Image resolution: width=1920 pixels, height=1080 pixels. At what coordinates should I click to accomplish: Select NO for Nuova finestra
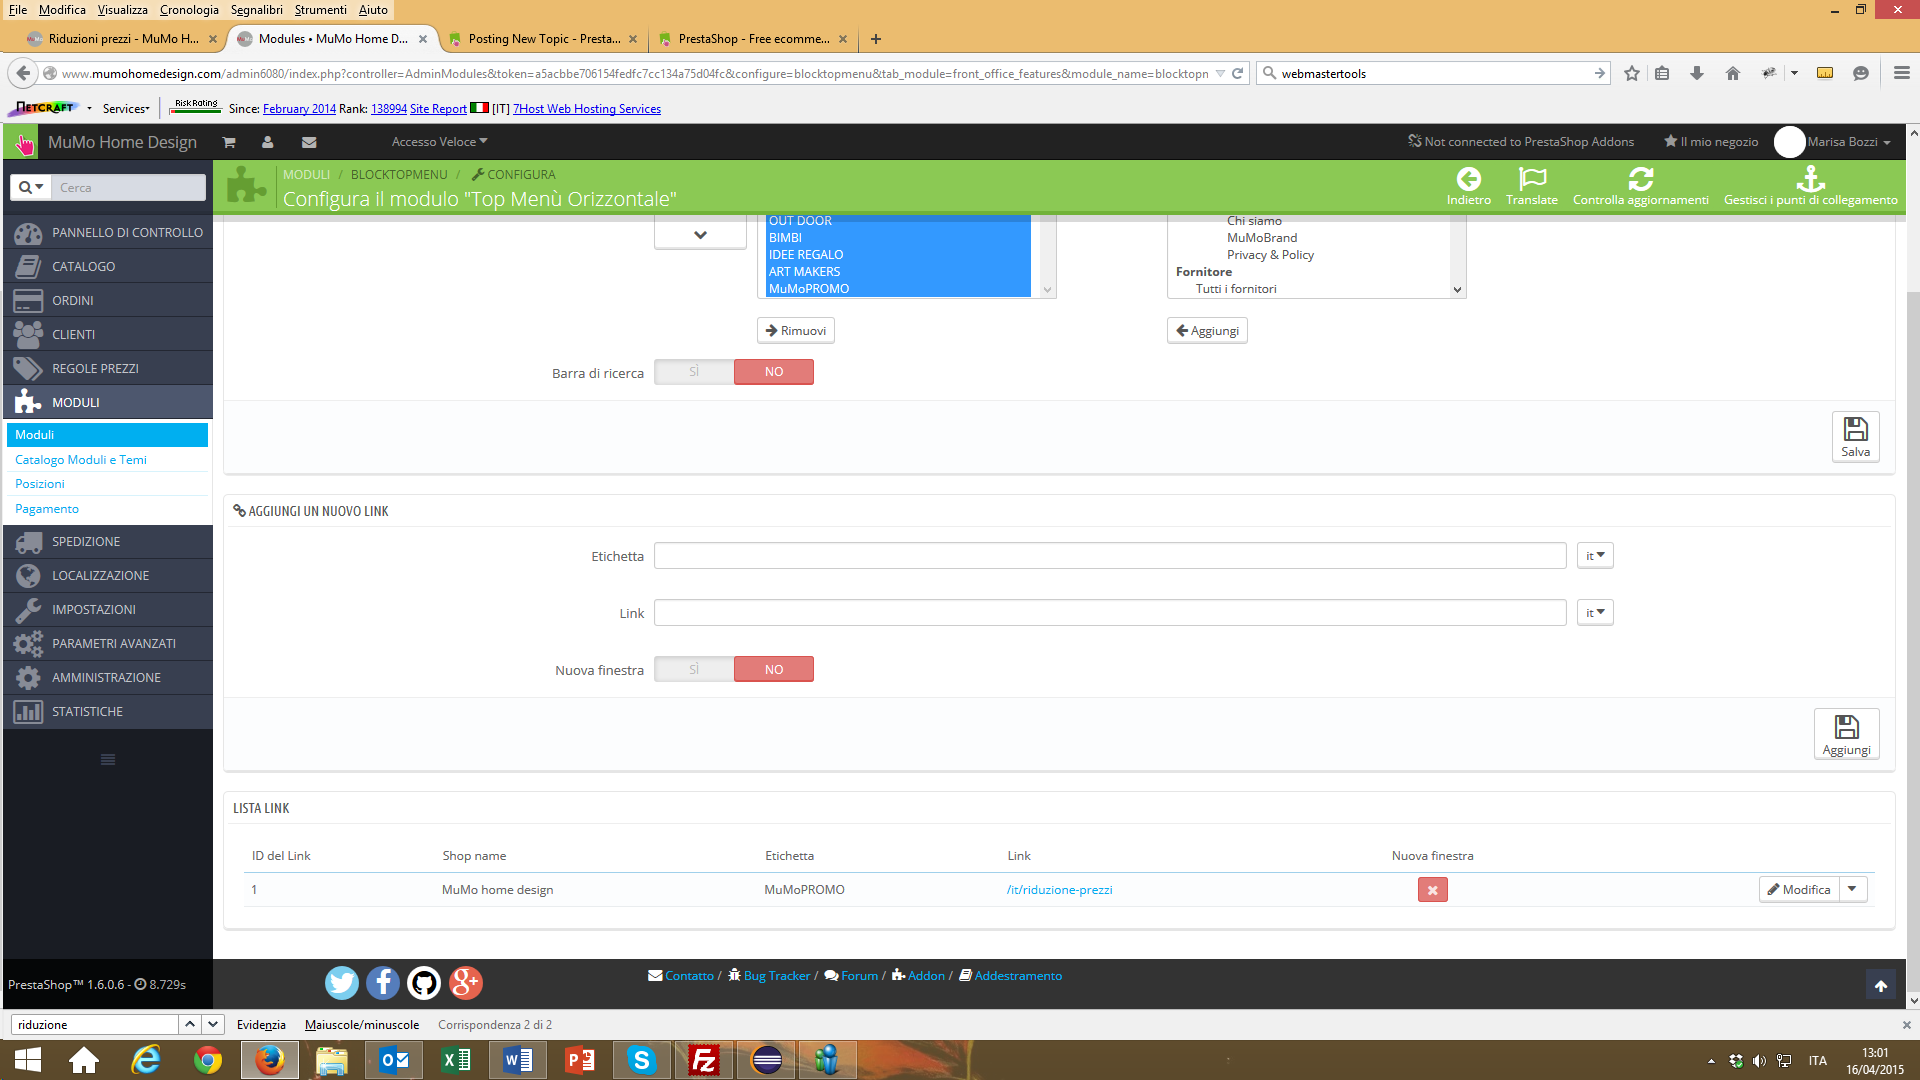click(x=773, y=669)
